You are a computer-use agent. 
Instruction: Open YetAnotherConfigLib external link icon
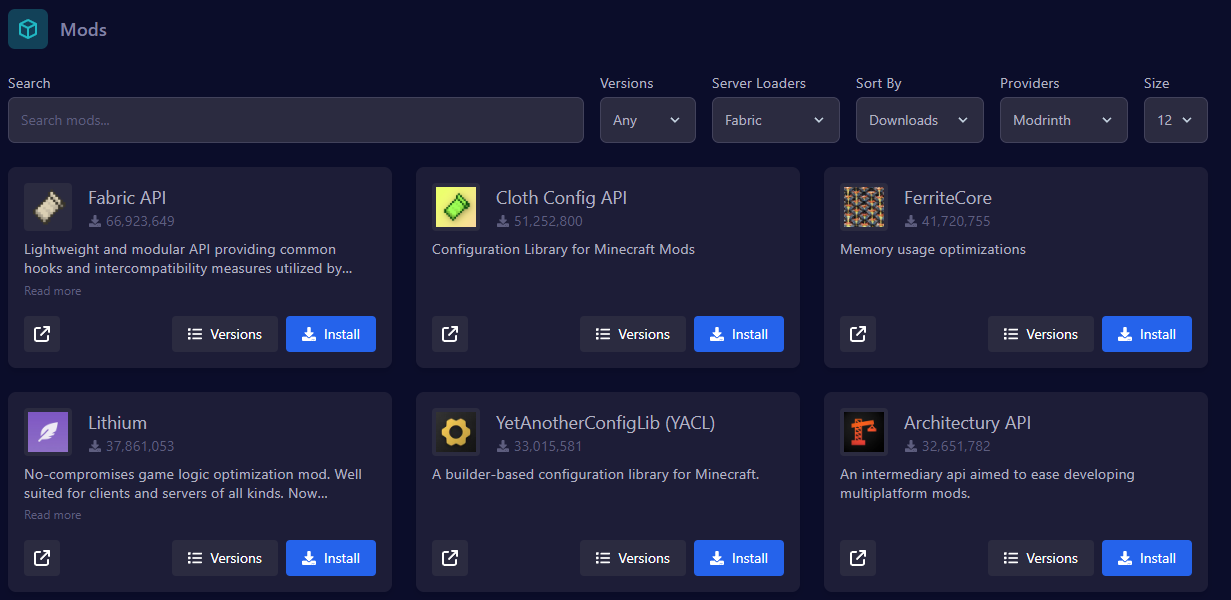click(450, 558)
